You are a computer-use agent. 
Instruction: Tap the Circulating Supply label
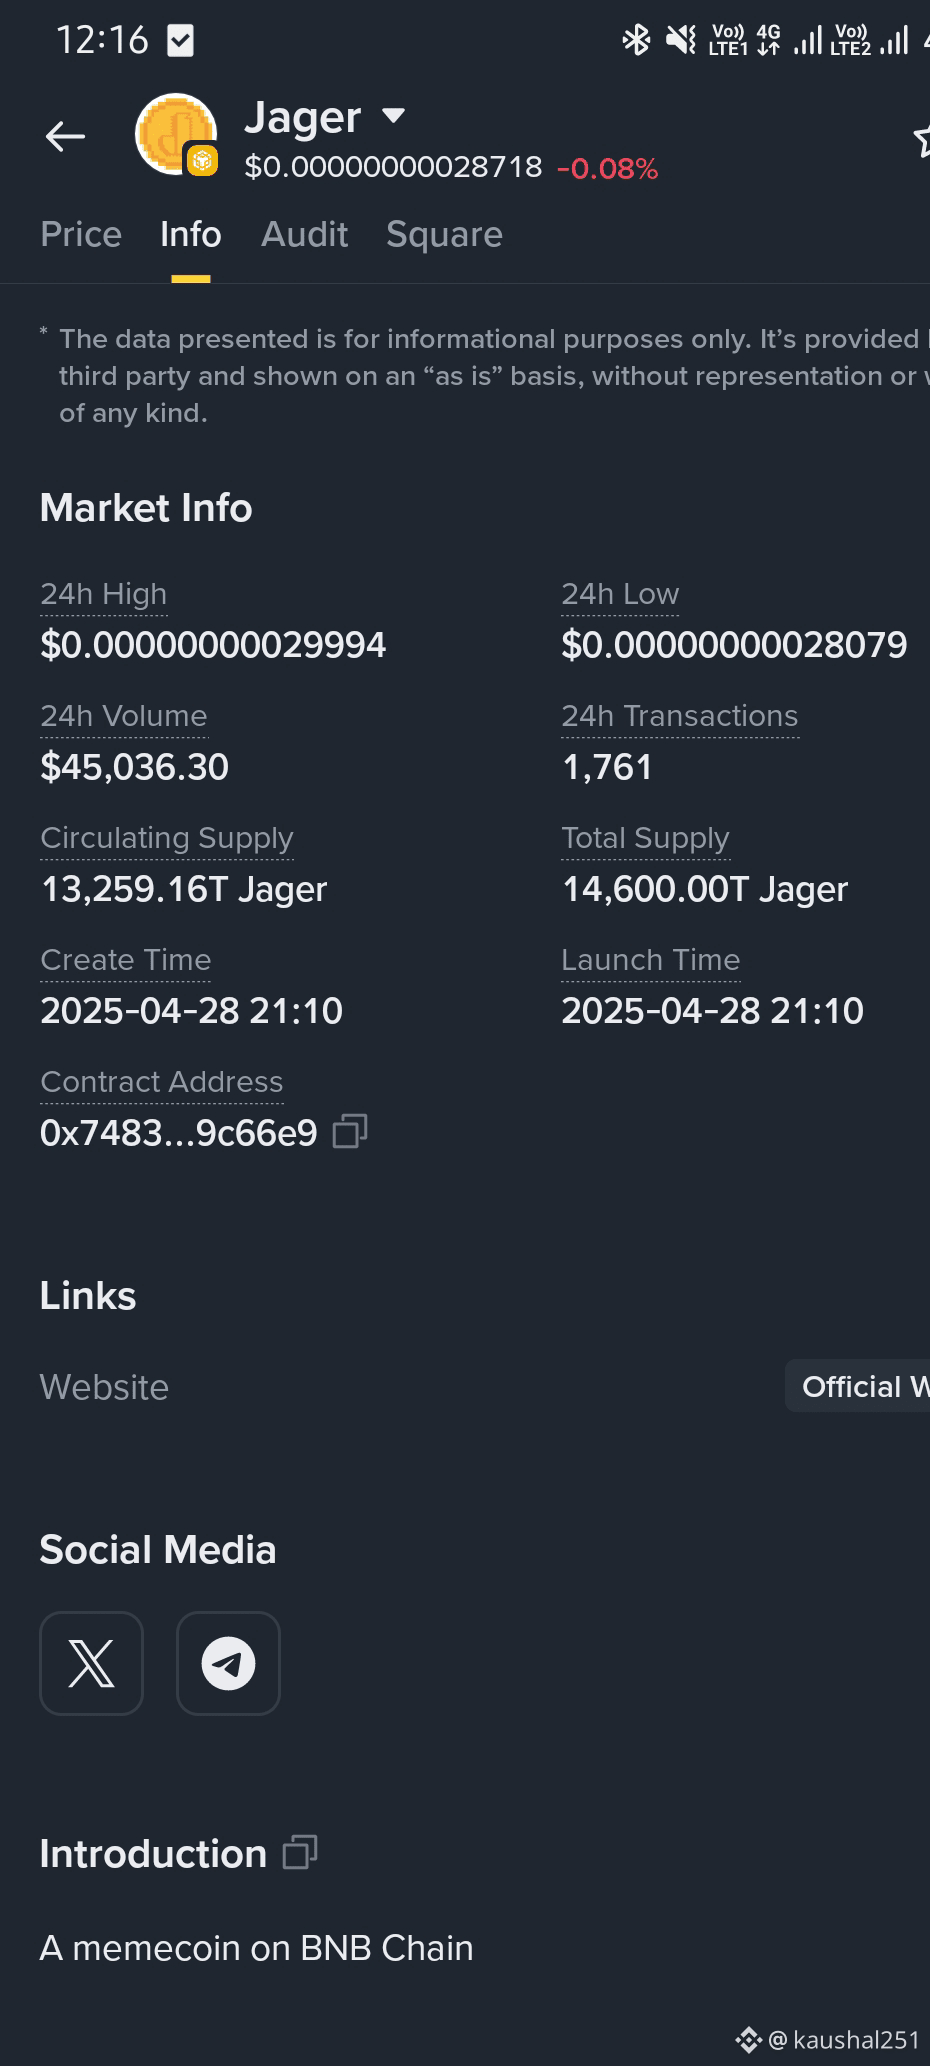[167, 838]
